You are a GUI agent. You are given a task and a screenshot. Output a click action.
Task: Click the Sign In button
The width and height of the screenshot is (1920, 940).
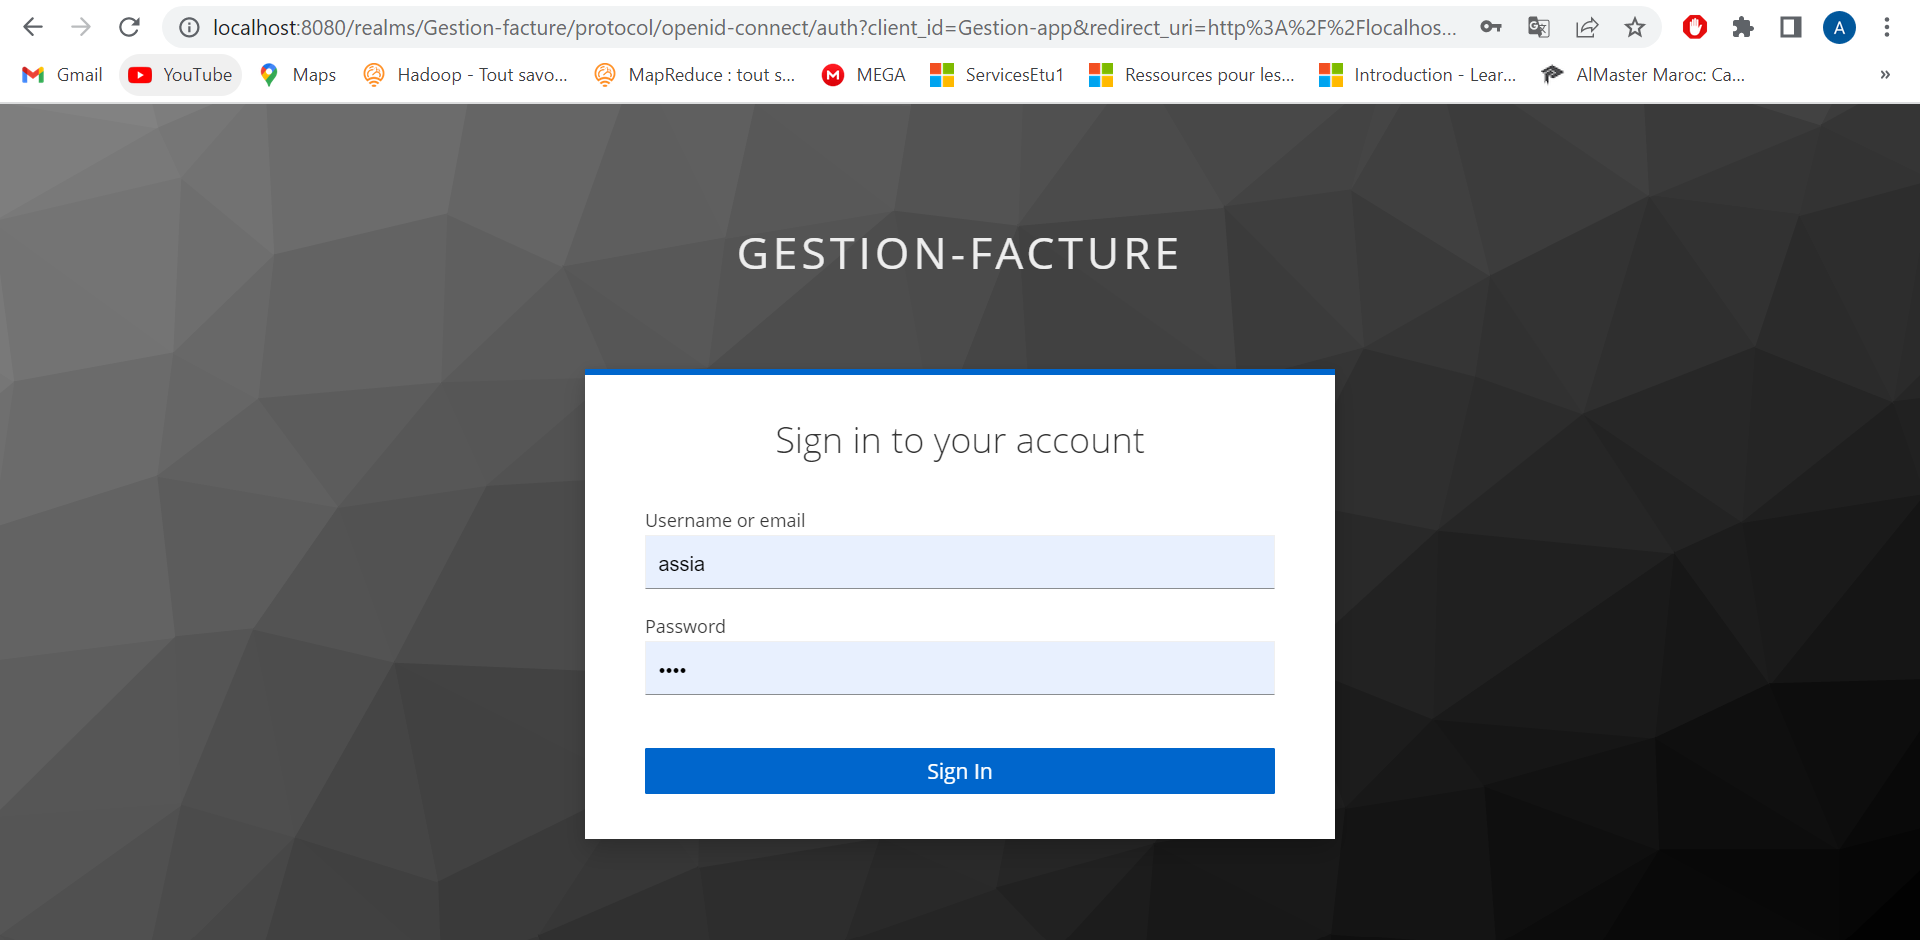click(x=959, y=770)
